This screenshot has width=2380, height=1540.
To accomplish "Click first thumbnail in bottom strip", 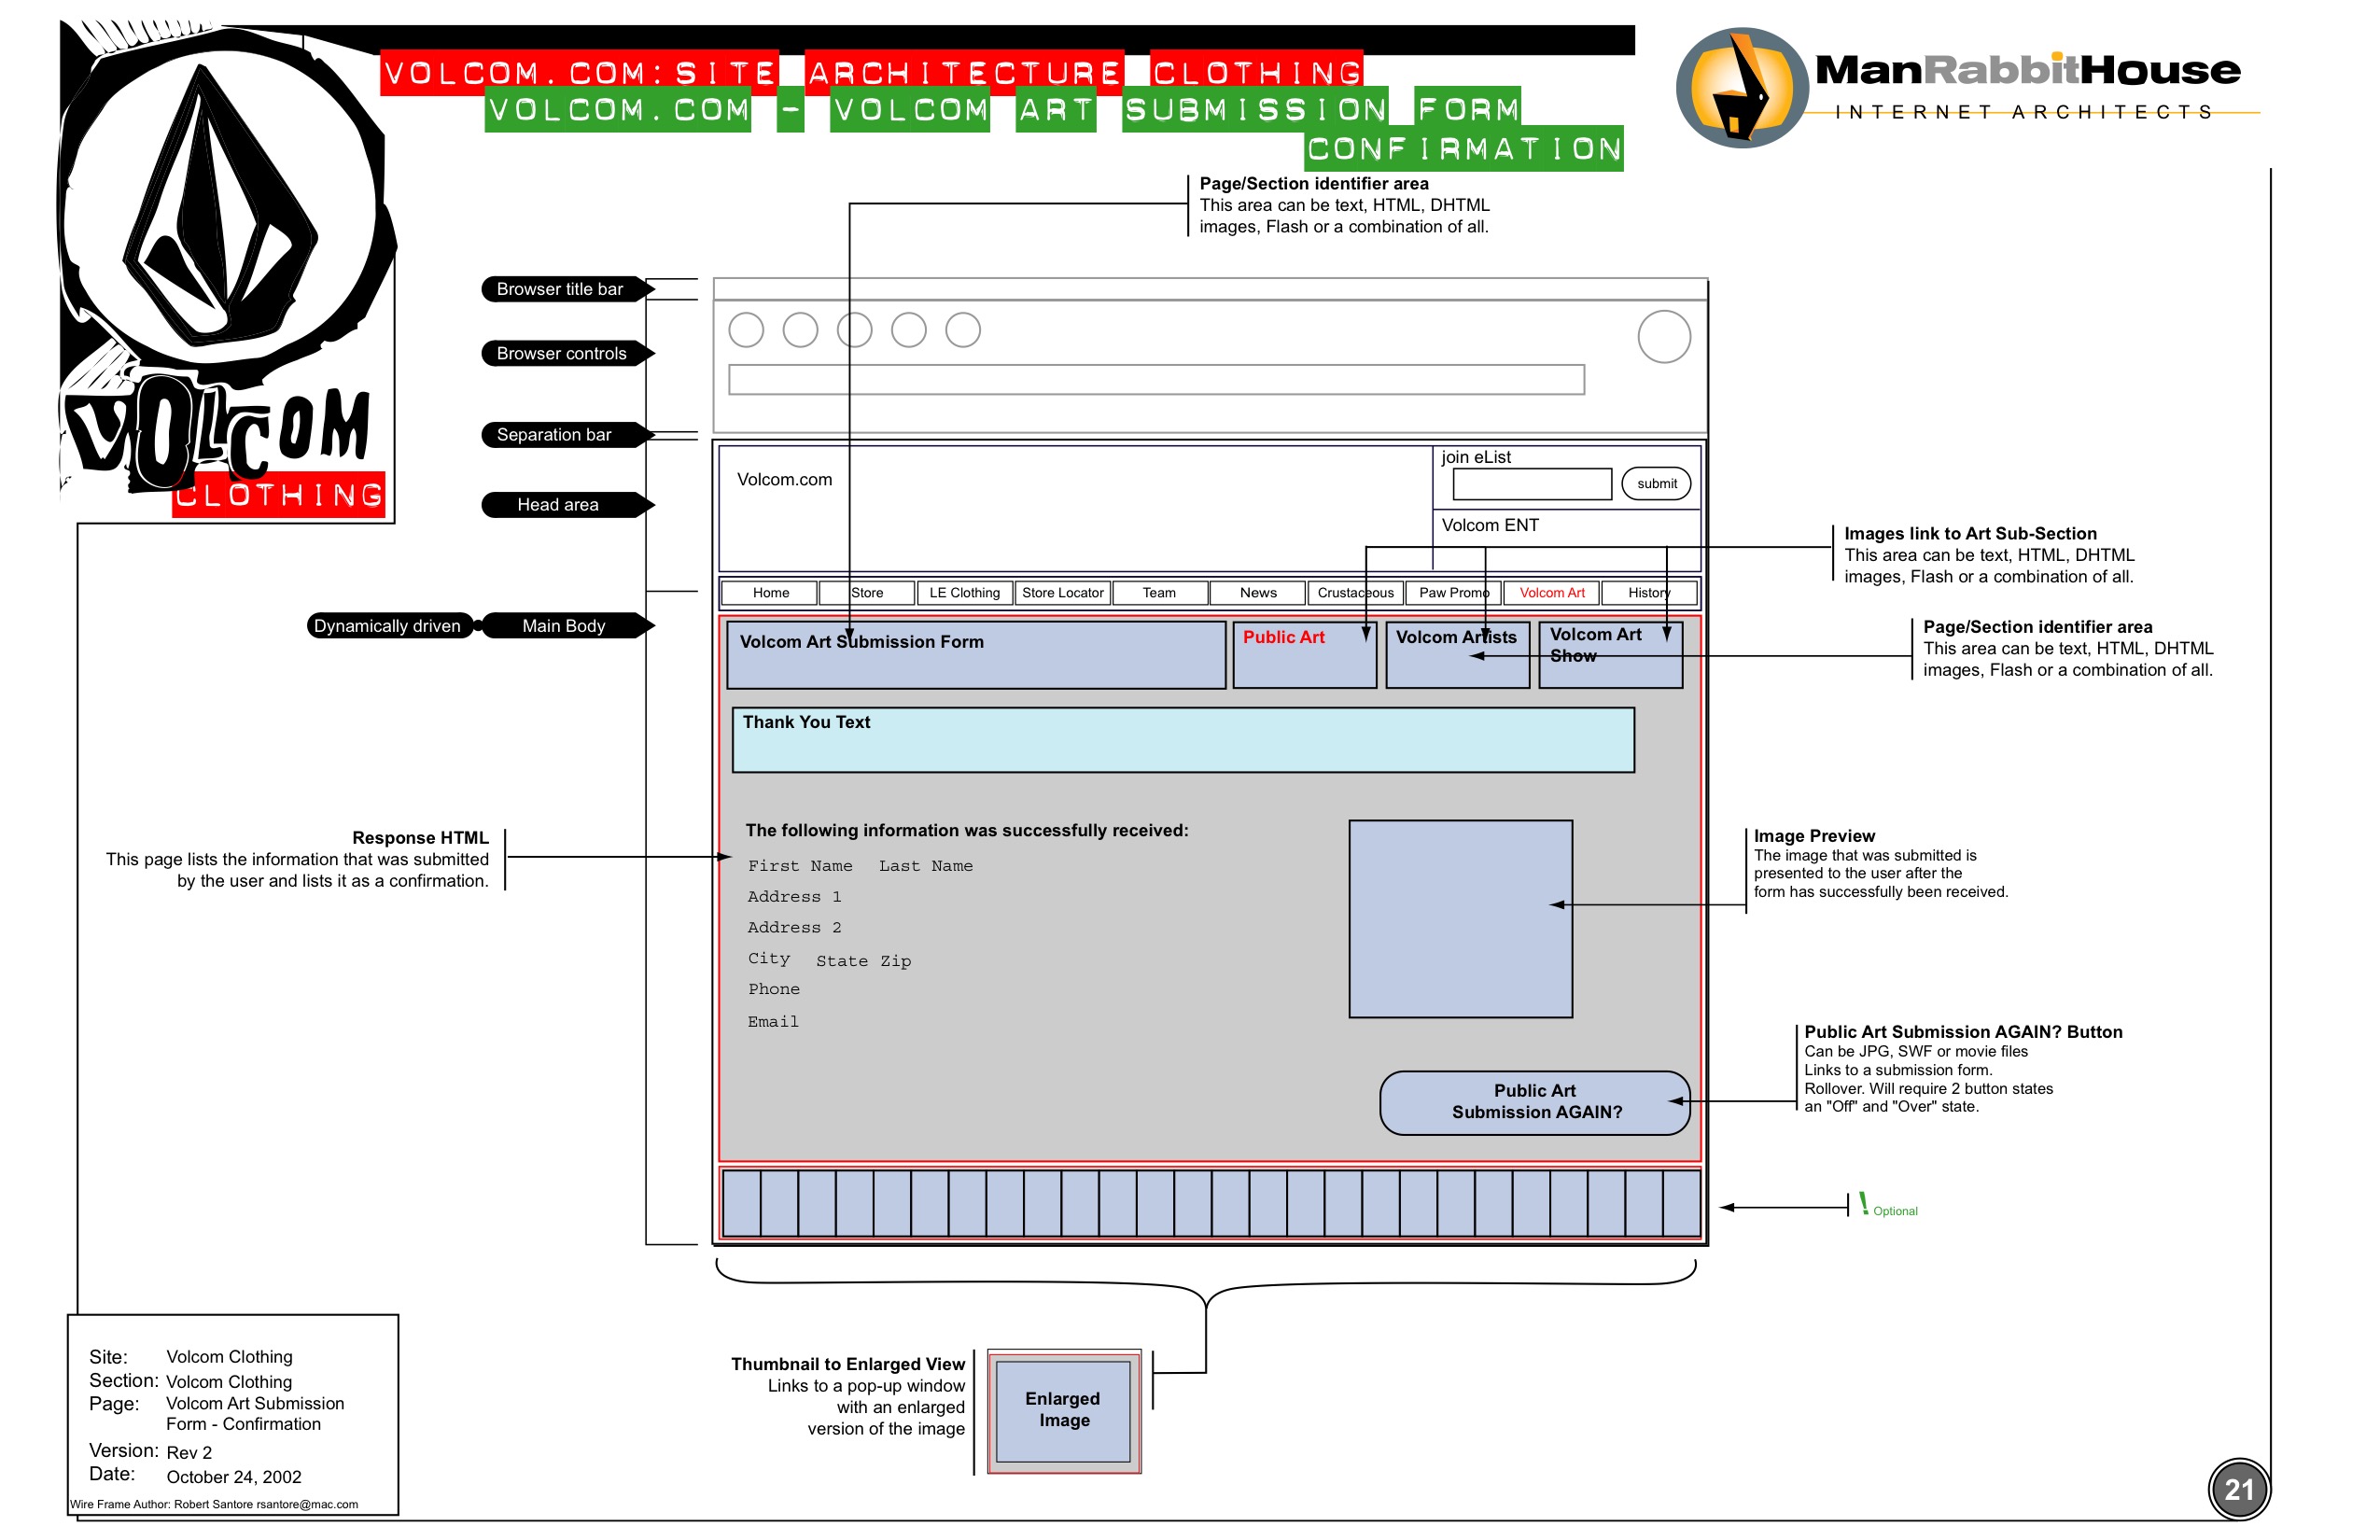I will [x=741, y=1203].
